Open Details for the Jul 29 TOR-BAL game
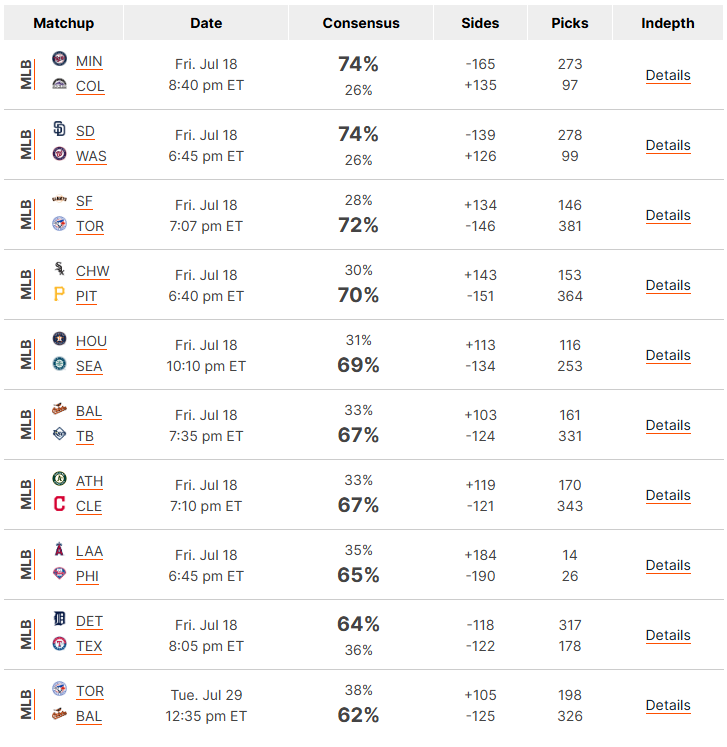 (668, 705)
